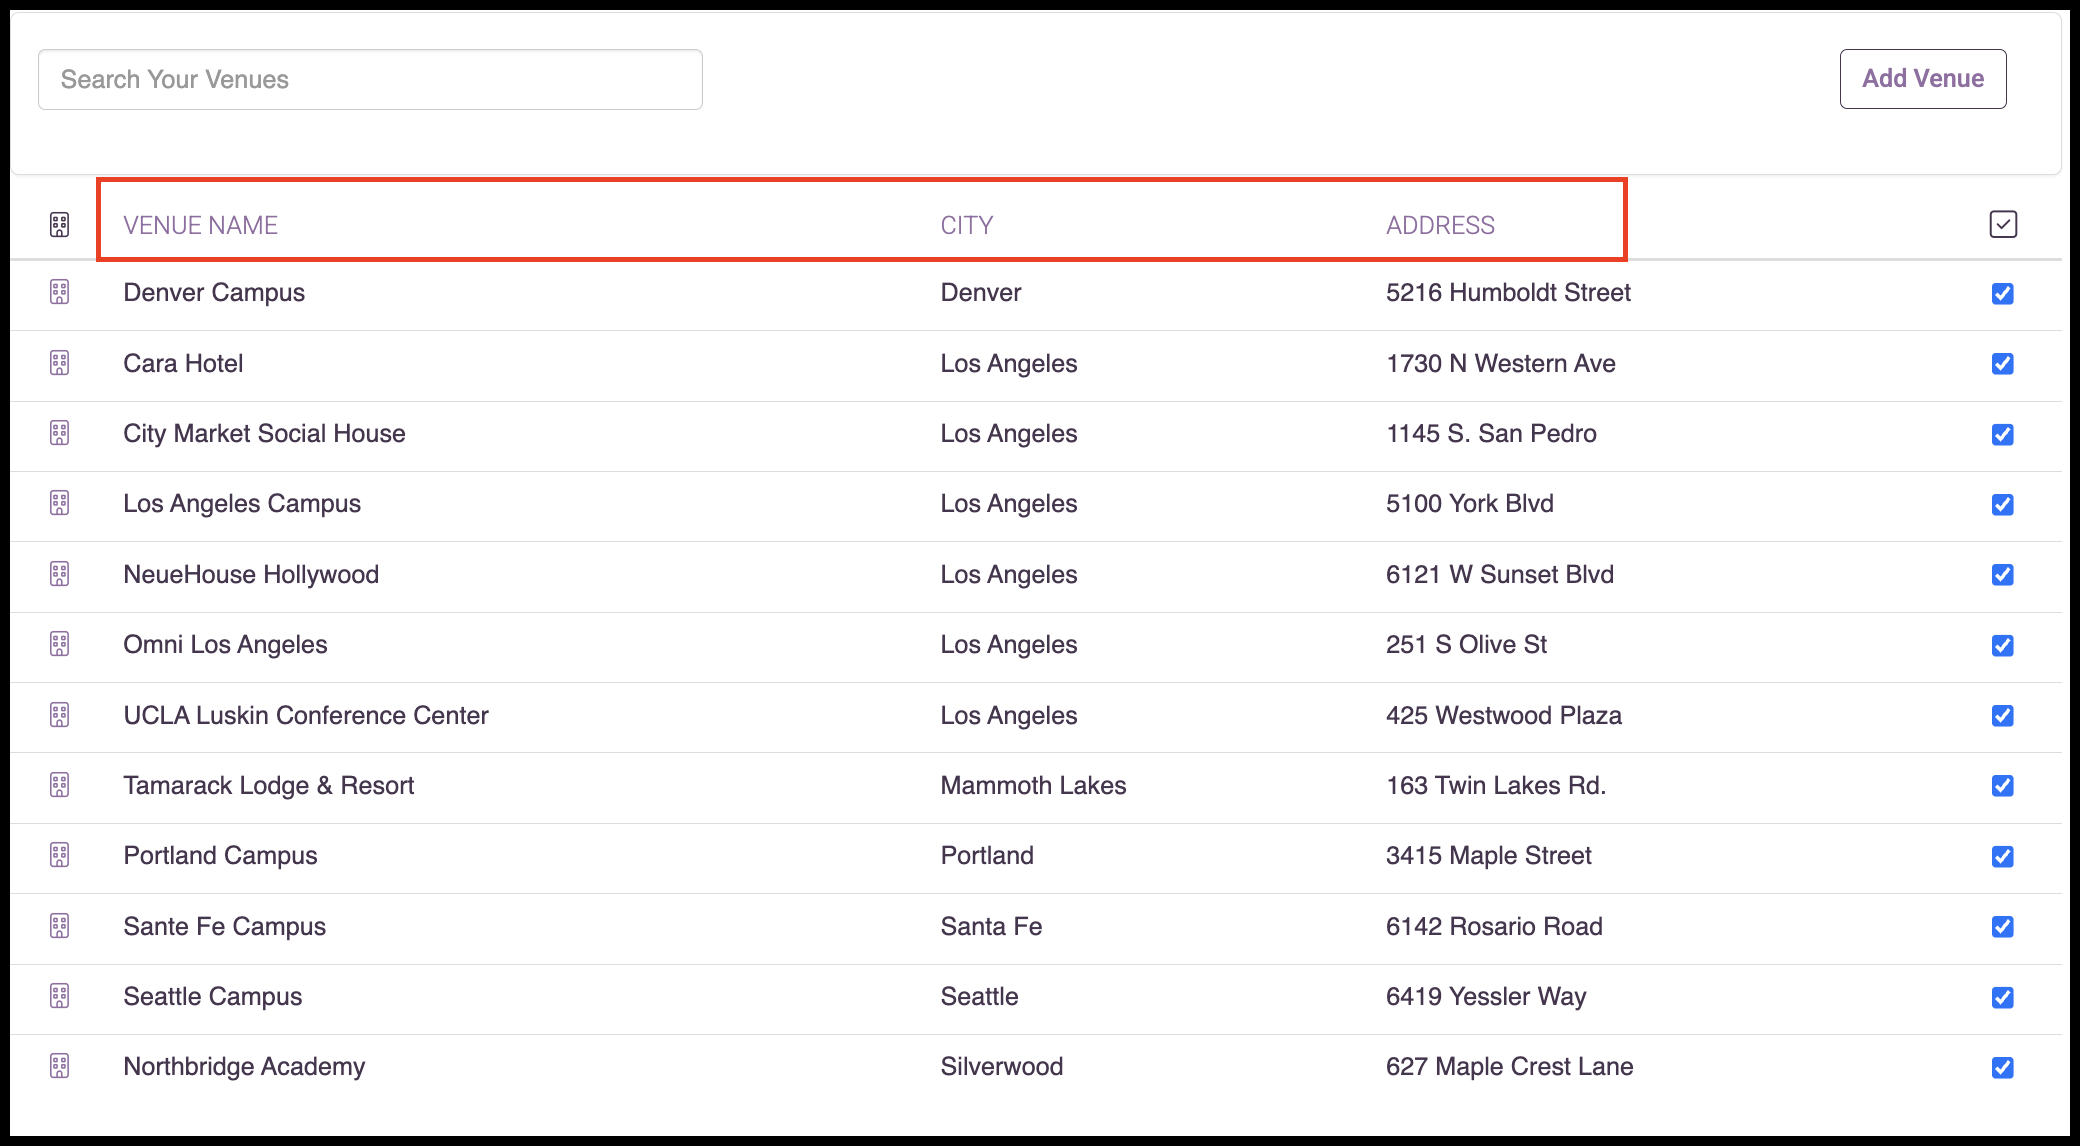Click the city cell 'Mammoth Lakes'
Screen dimensions: 2080x1148
1033,785
